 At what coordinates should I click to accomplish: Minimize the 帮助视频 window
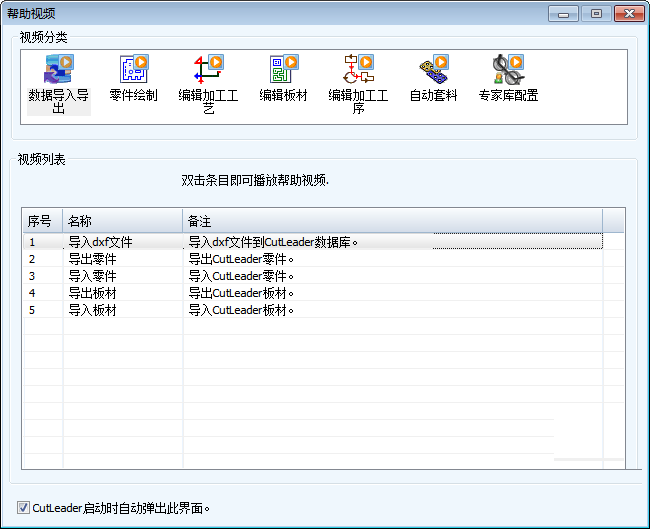(x=562, y=13)
